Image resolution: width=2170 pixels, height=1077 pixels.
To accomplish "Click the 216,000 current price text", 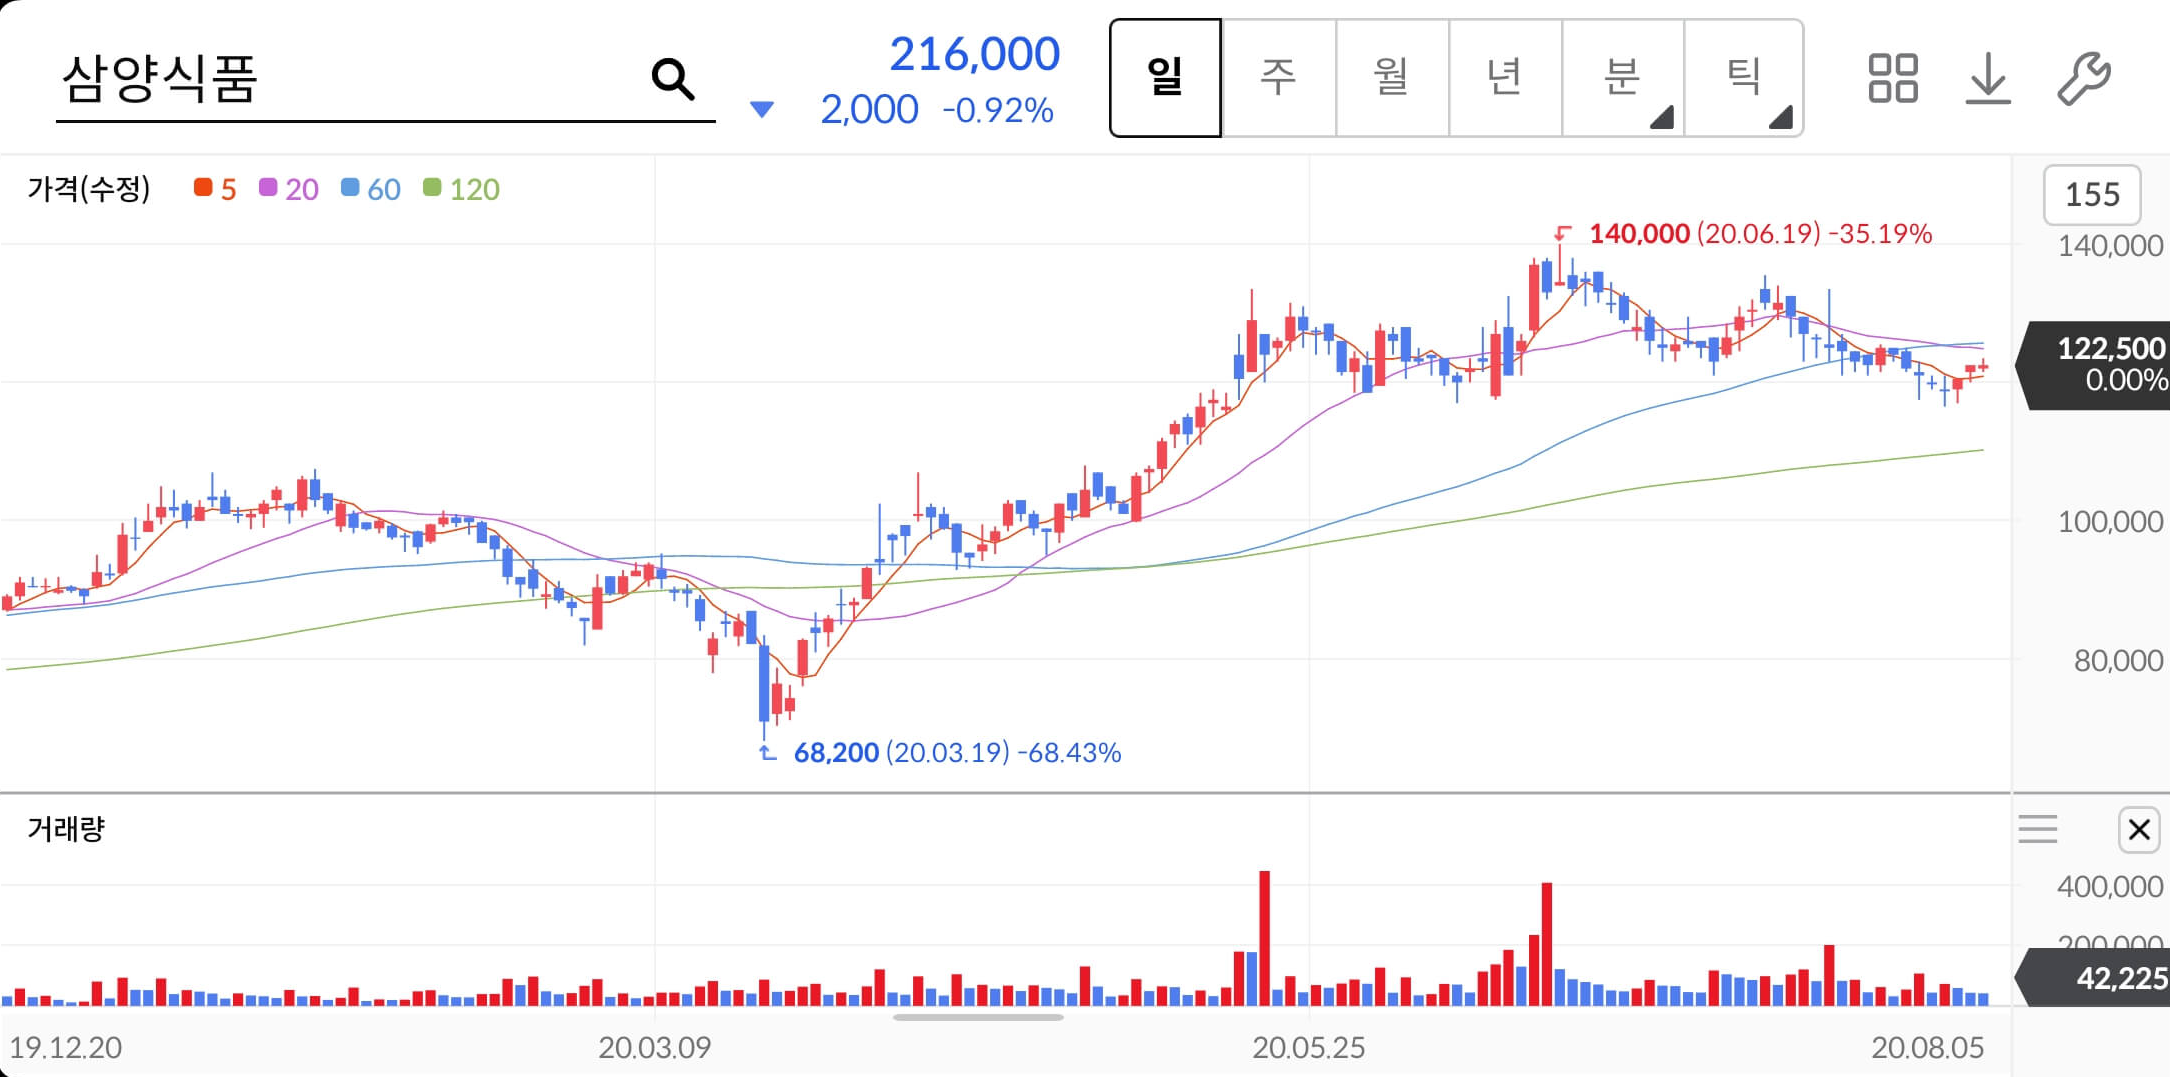I will click(974, 54).
